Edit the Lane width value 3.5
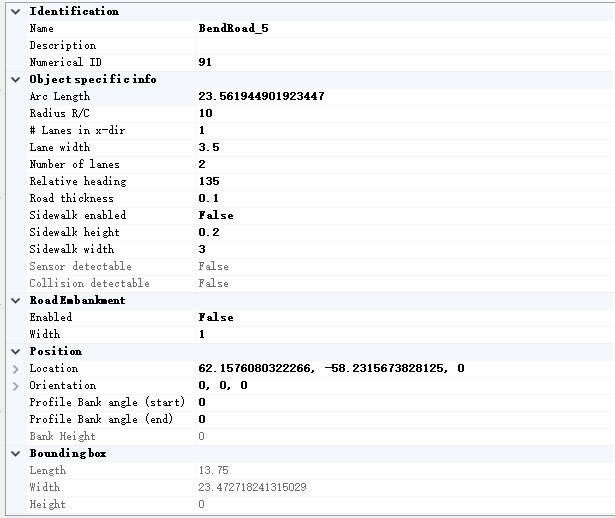 coord(208,147)
